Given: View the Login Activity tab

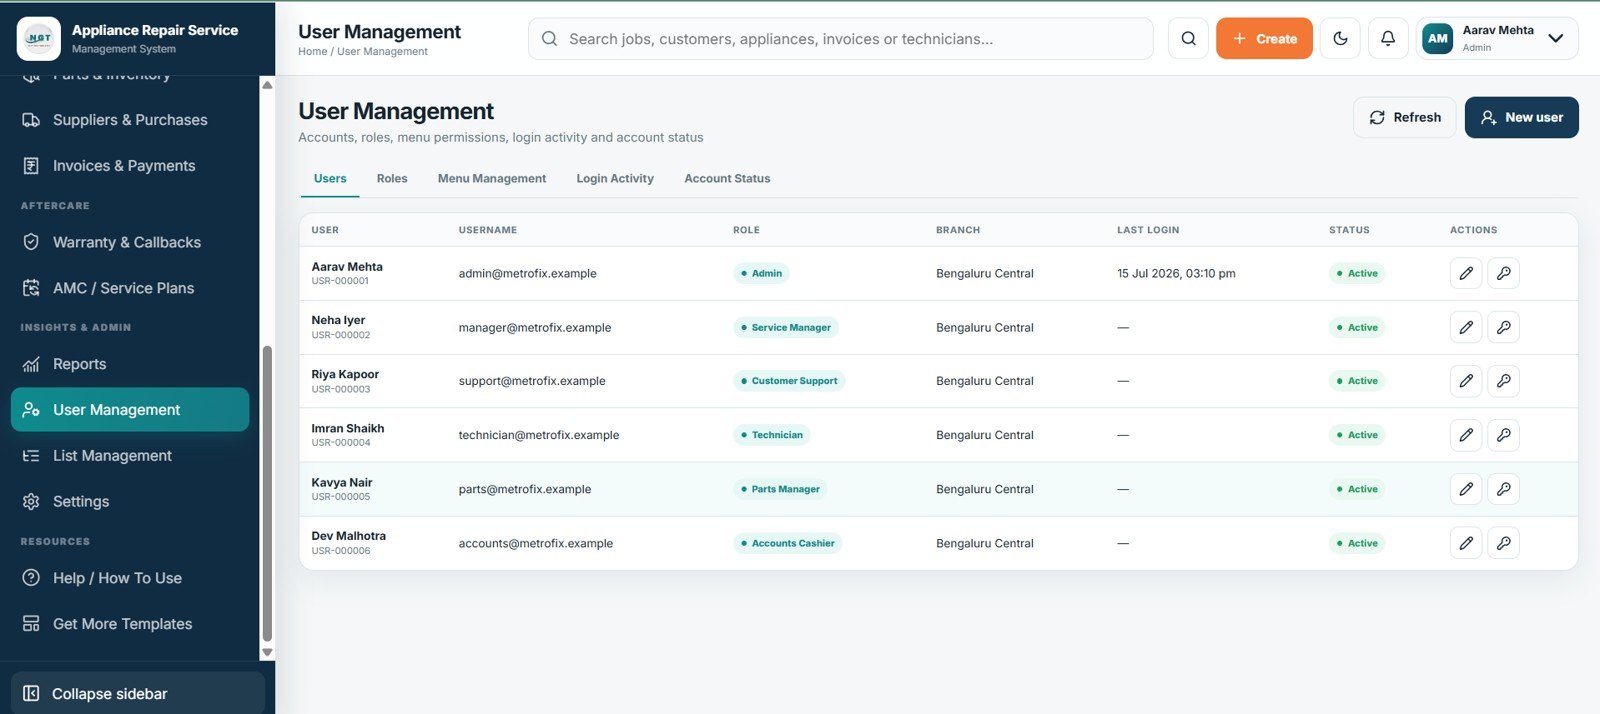Looking at the screenshot, I should (615, 179).
